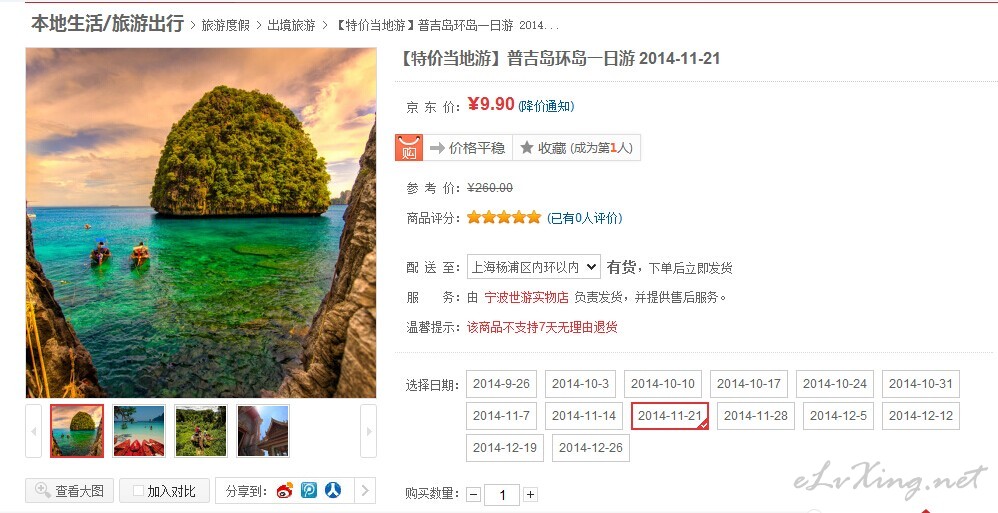Show next thumbnails with right arrow
This screenshot has width=998, height=513.
point(369,431)
